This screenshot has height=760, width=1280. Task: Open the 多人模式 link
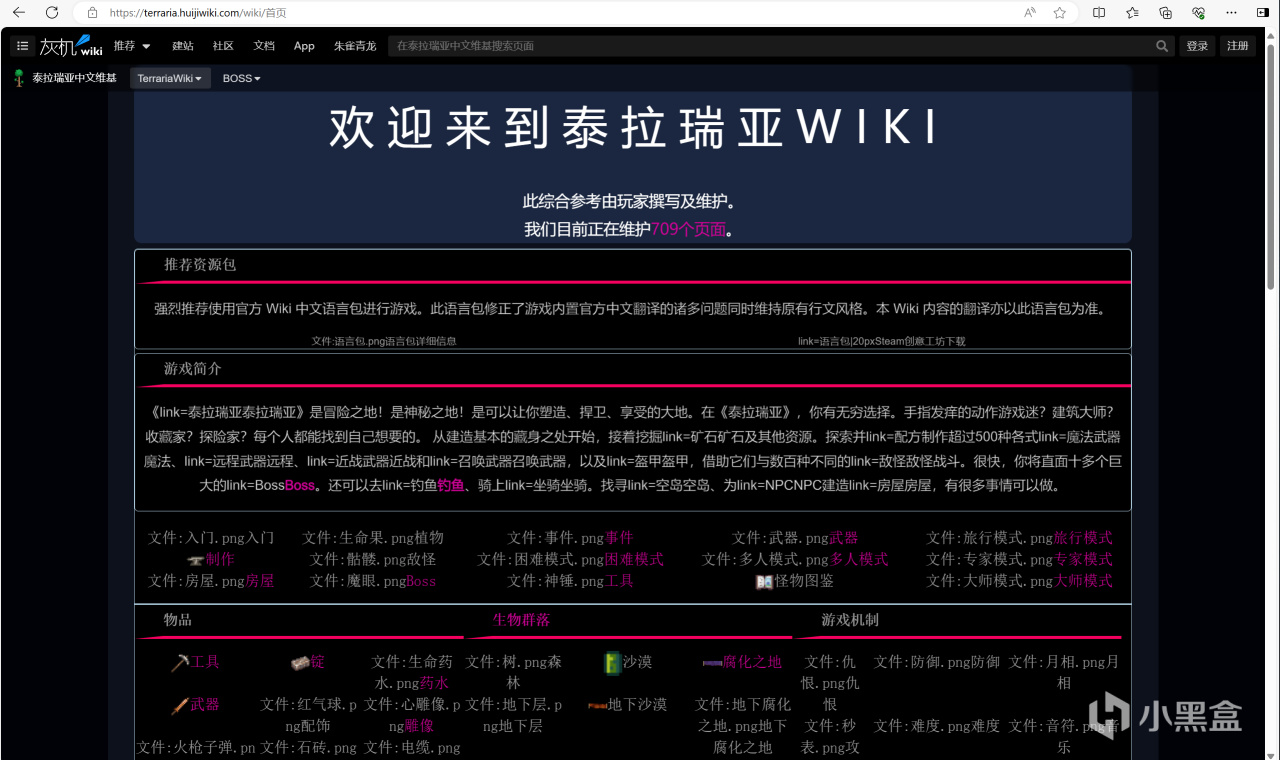click(x=859, y=559)
